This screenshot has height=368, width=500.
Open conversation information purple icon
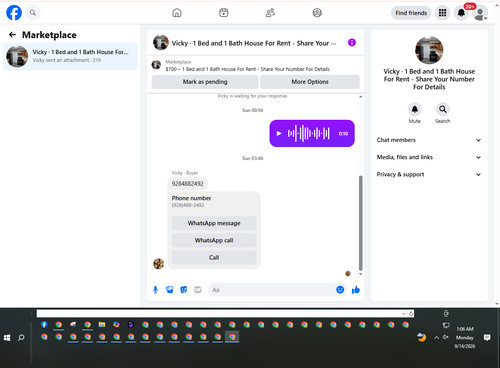pyautogui.click(x=352, y=42)
